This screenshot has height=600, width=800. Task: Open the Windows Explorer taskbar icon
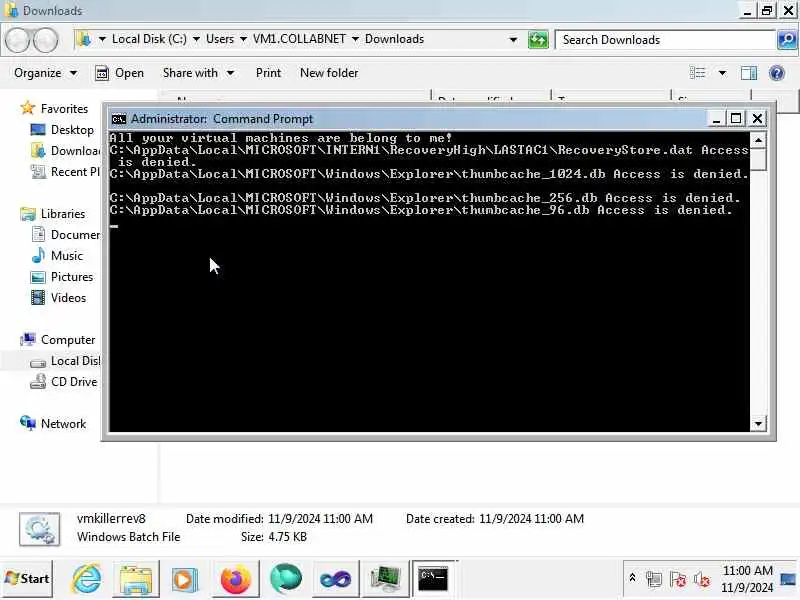[x=135, y=579]
